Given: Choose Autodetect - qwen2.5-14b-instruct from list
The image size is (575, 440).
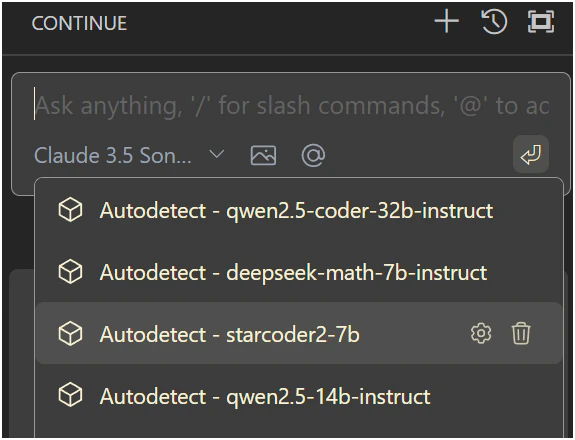Looking at the screenshot, I should tap(299, 395).
